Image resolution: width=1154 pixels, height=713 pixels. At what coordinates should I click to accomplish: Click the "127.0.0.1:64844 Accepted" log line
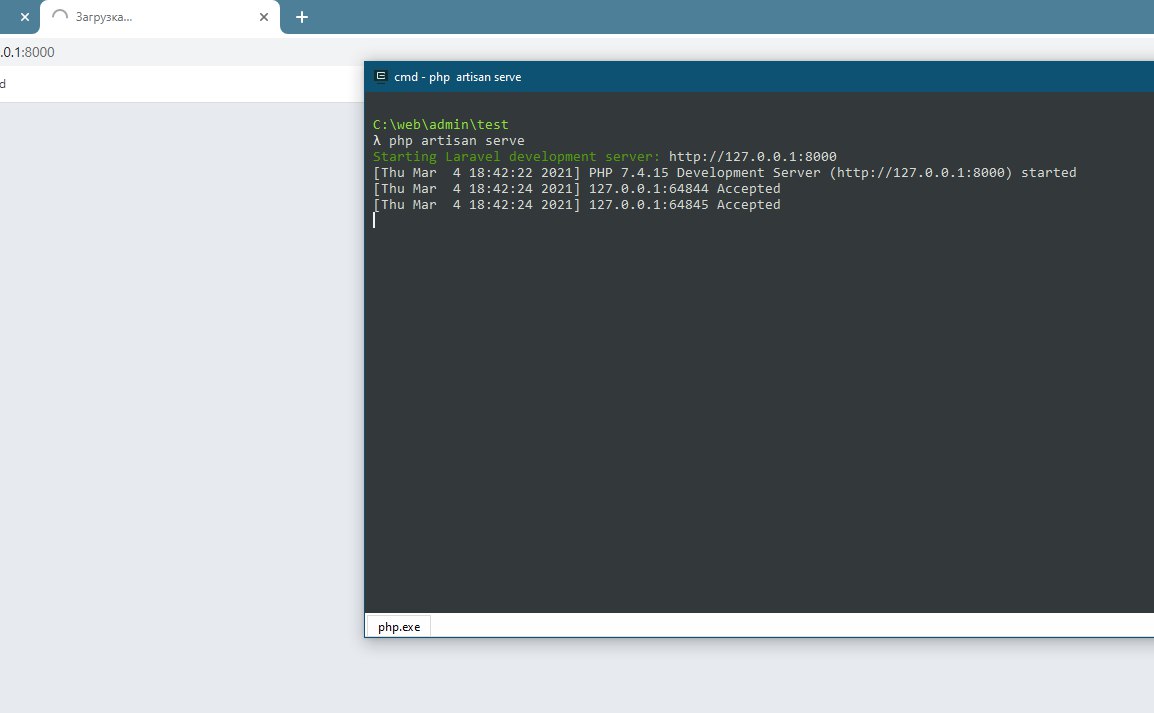point(576,189)
